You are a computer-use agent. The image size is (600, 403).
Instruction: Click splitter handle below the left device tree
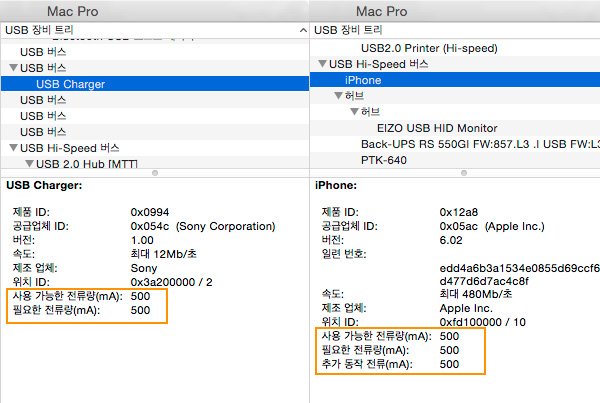click(154, 173)
